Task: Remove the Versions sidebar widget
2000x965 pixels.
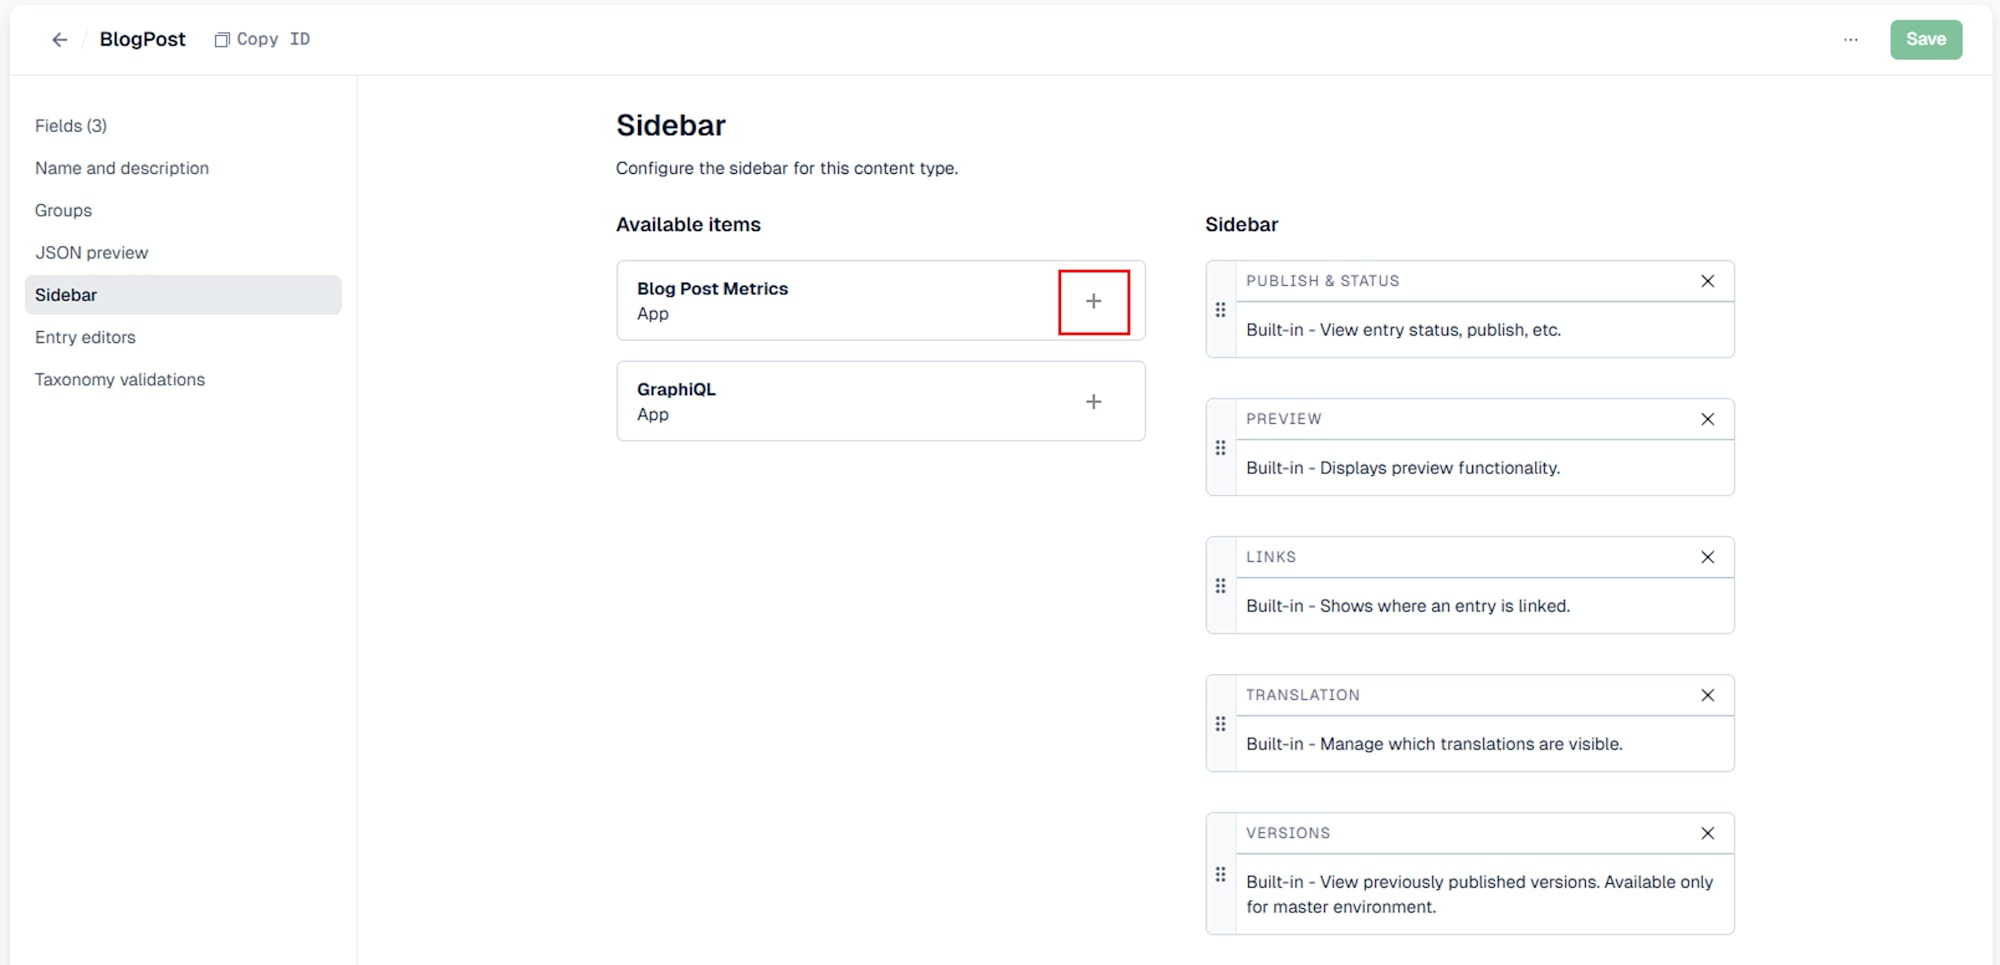Action: [x=1707, y=833]
